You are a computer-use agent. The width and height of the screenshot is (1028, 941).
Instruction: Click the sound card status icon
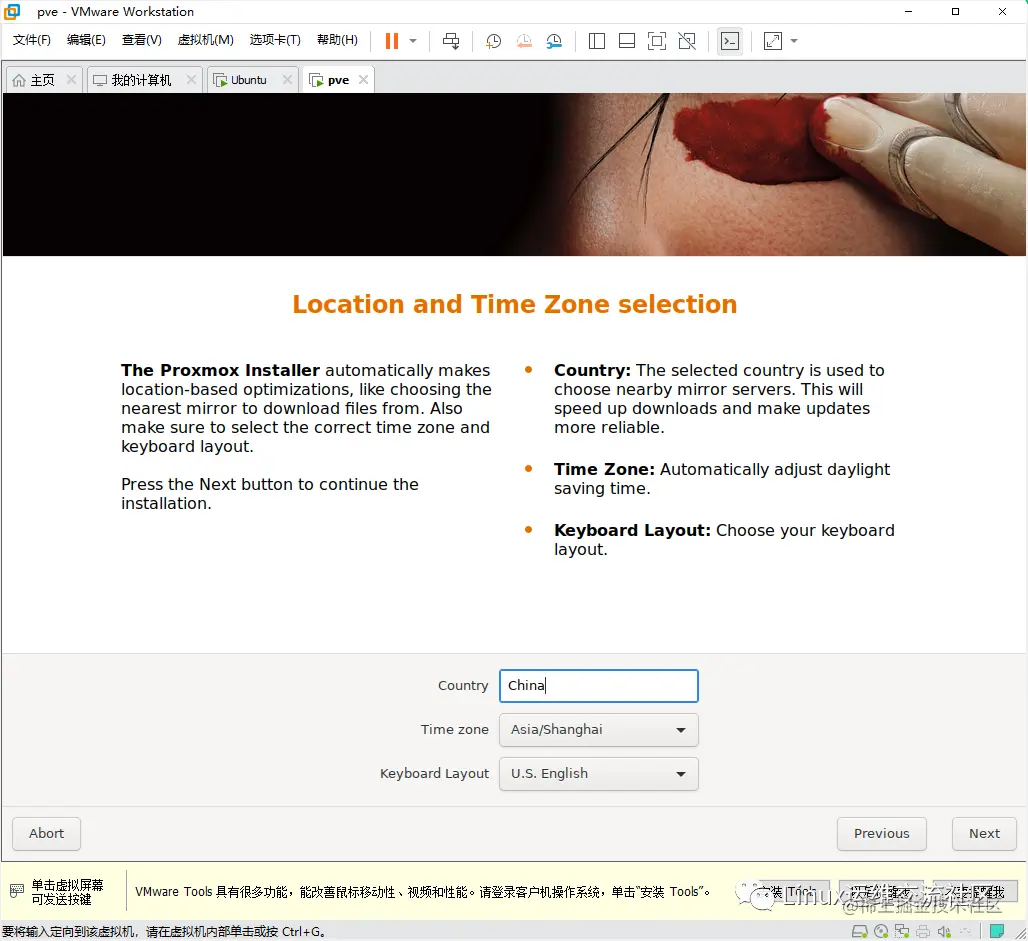tap(944, 931)
